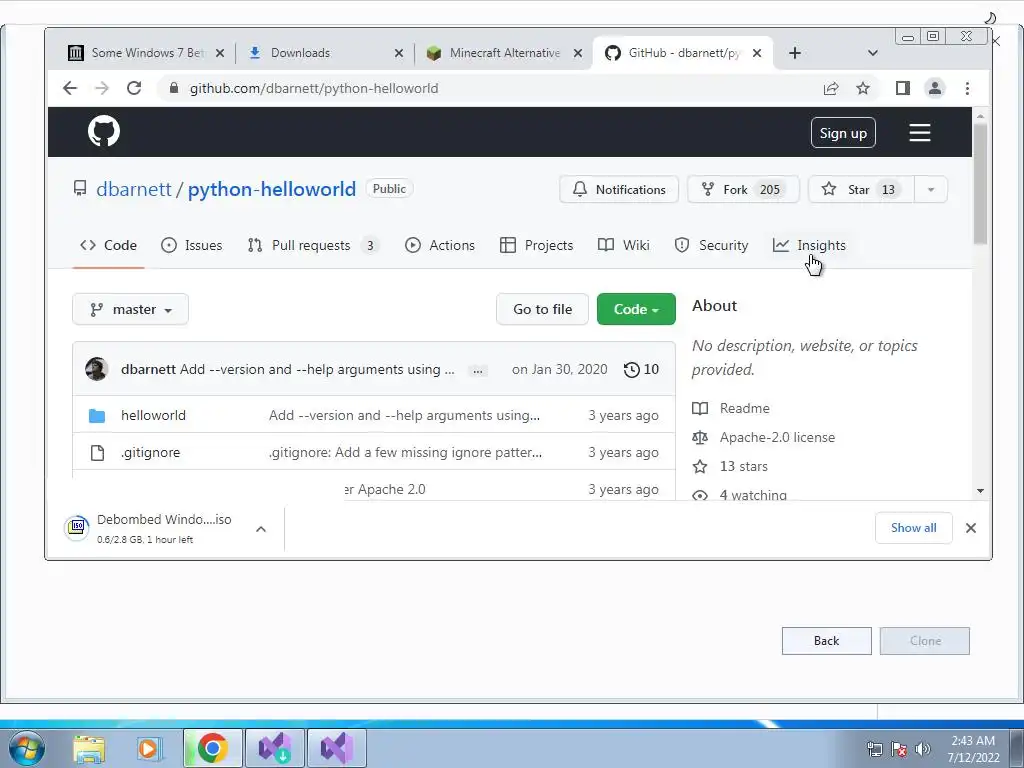
Task: Open the Actions tab
Action: click(x=440, y=246)
